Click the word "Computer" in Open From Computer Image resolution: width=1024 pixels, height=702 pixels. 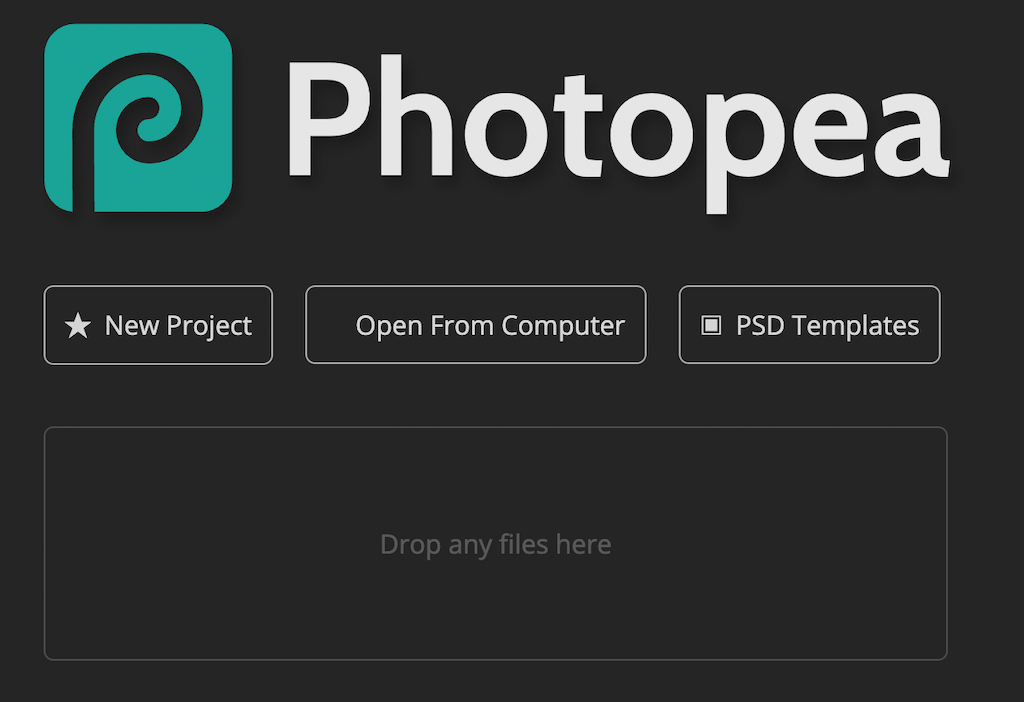pos(563,326)
